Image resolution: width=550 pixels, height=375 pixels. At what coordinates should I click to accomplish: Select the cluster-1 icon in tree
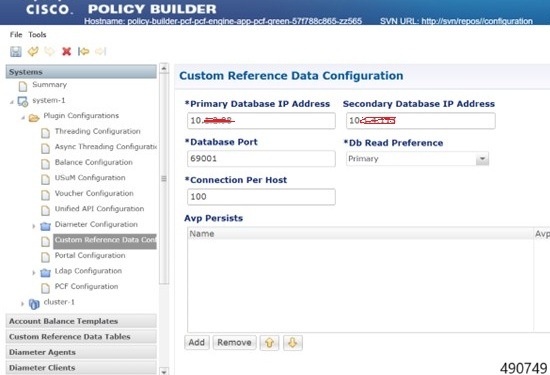34,304
